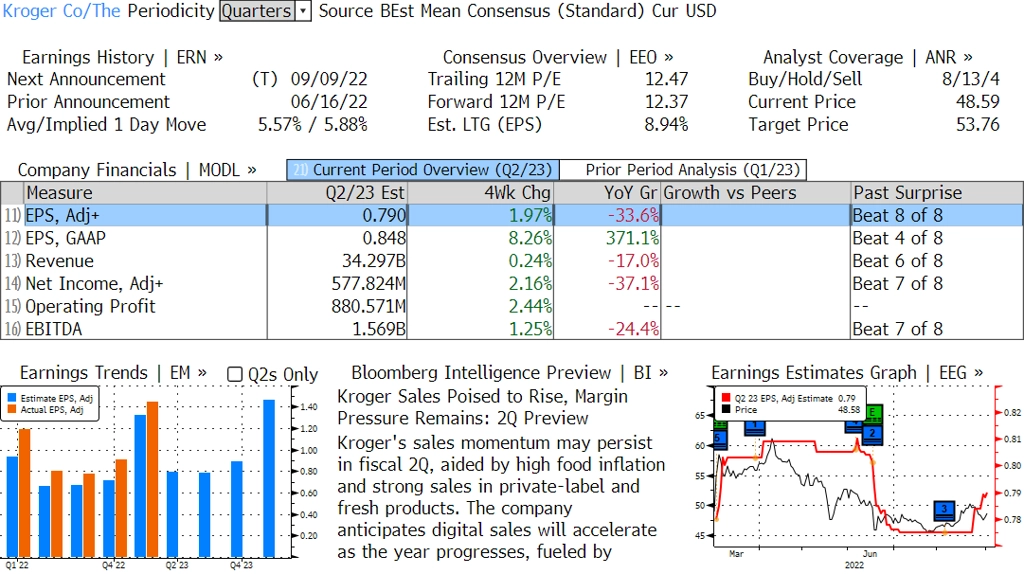
Task: Select the Net Income, Adj+ row
Action: (x=512, y=284)
